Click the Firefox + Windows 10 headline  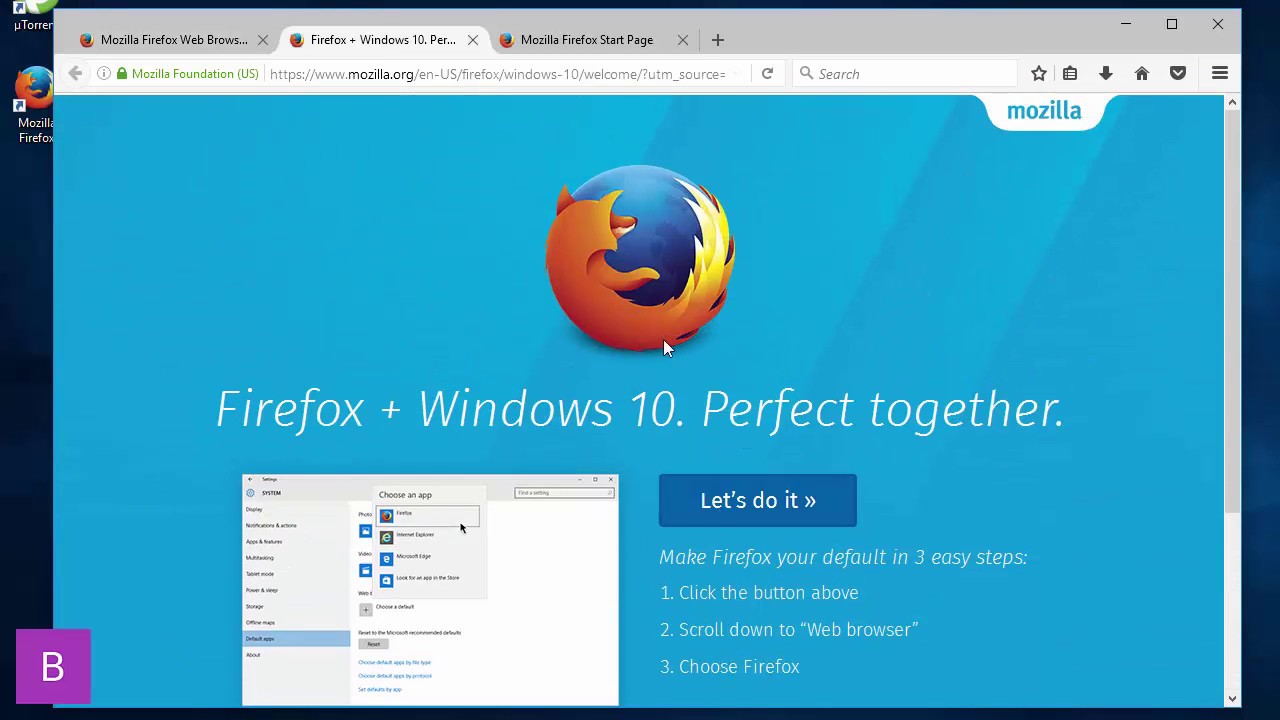pyautogui.click(x=640, y=409)
